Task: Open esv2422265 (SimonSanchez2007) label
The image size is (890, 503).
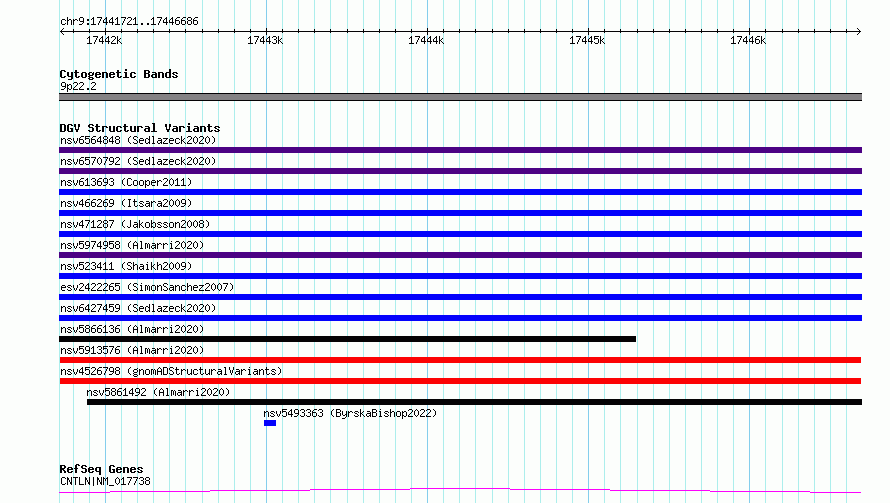Action: (147, 287)
